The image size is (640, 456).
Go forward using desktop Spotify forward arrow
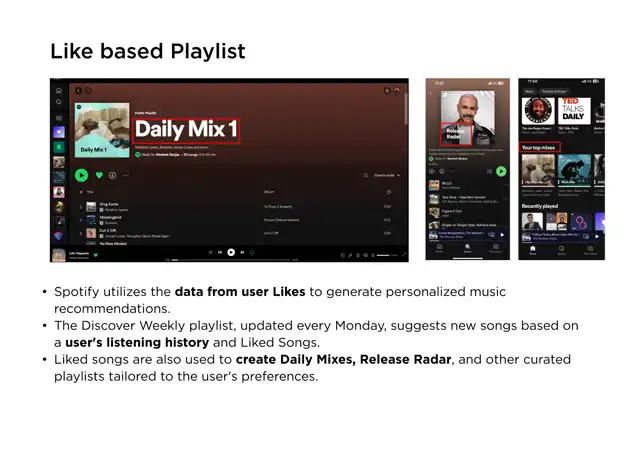pyautogui.click(x=87, y=91)
